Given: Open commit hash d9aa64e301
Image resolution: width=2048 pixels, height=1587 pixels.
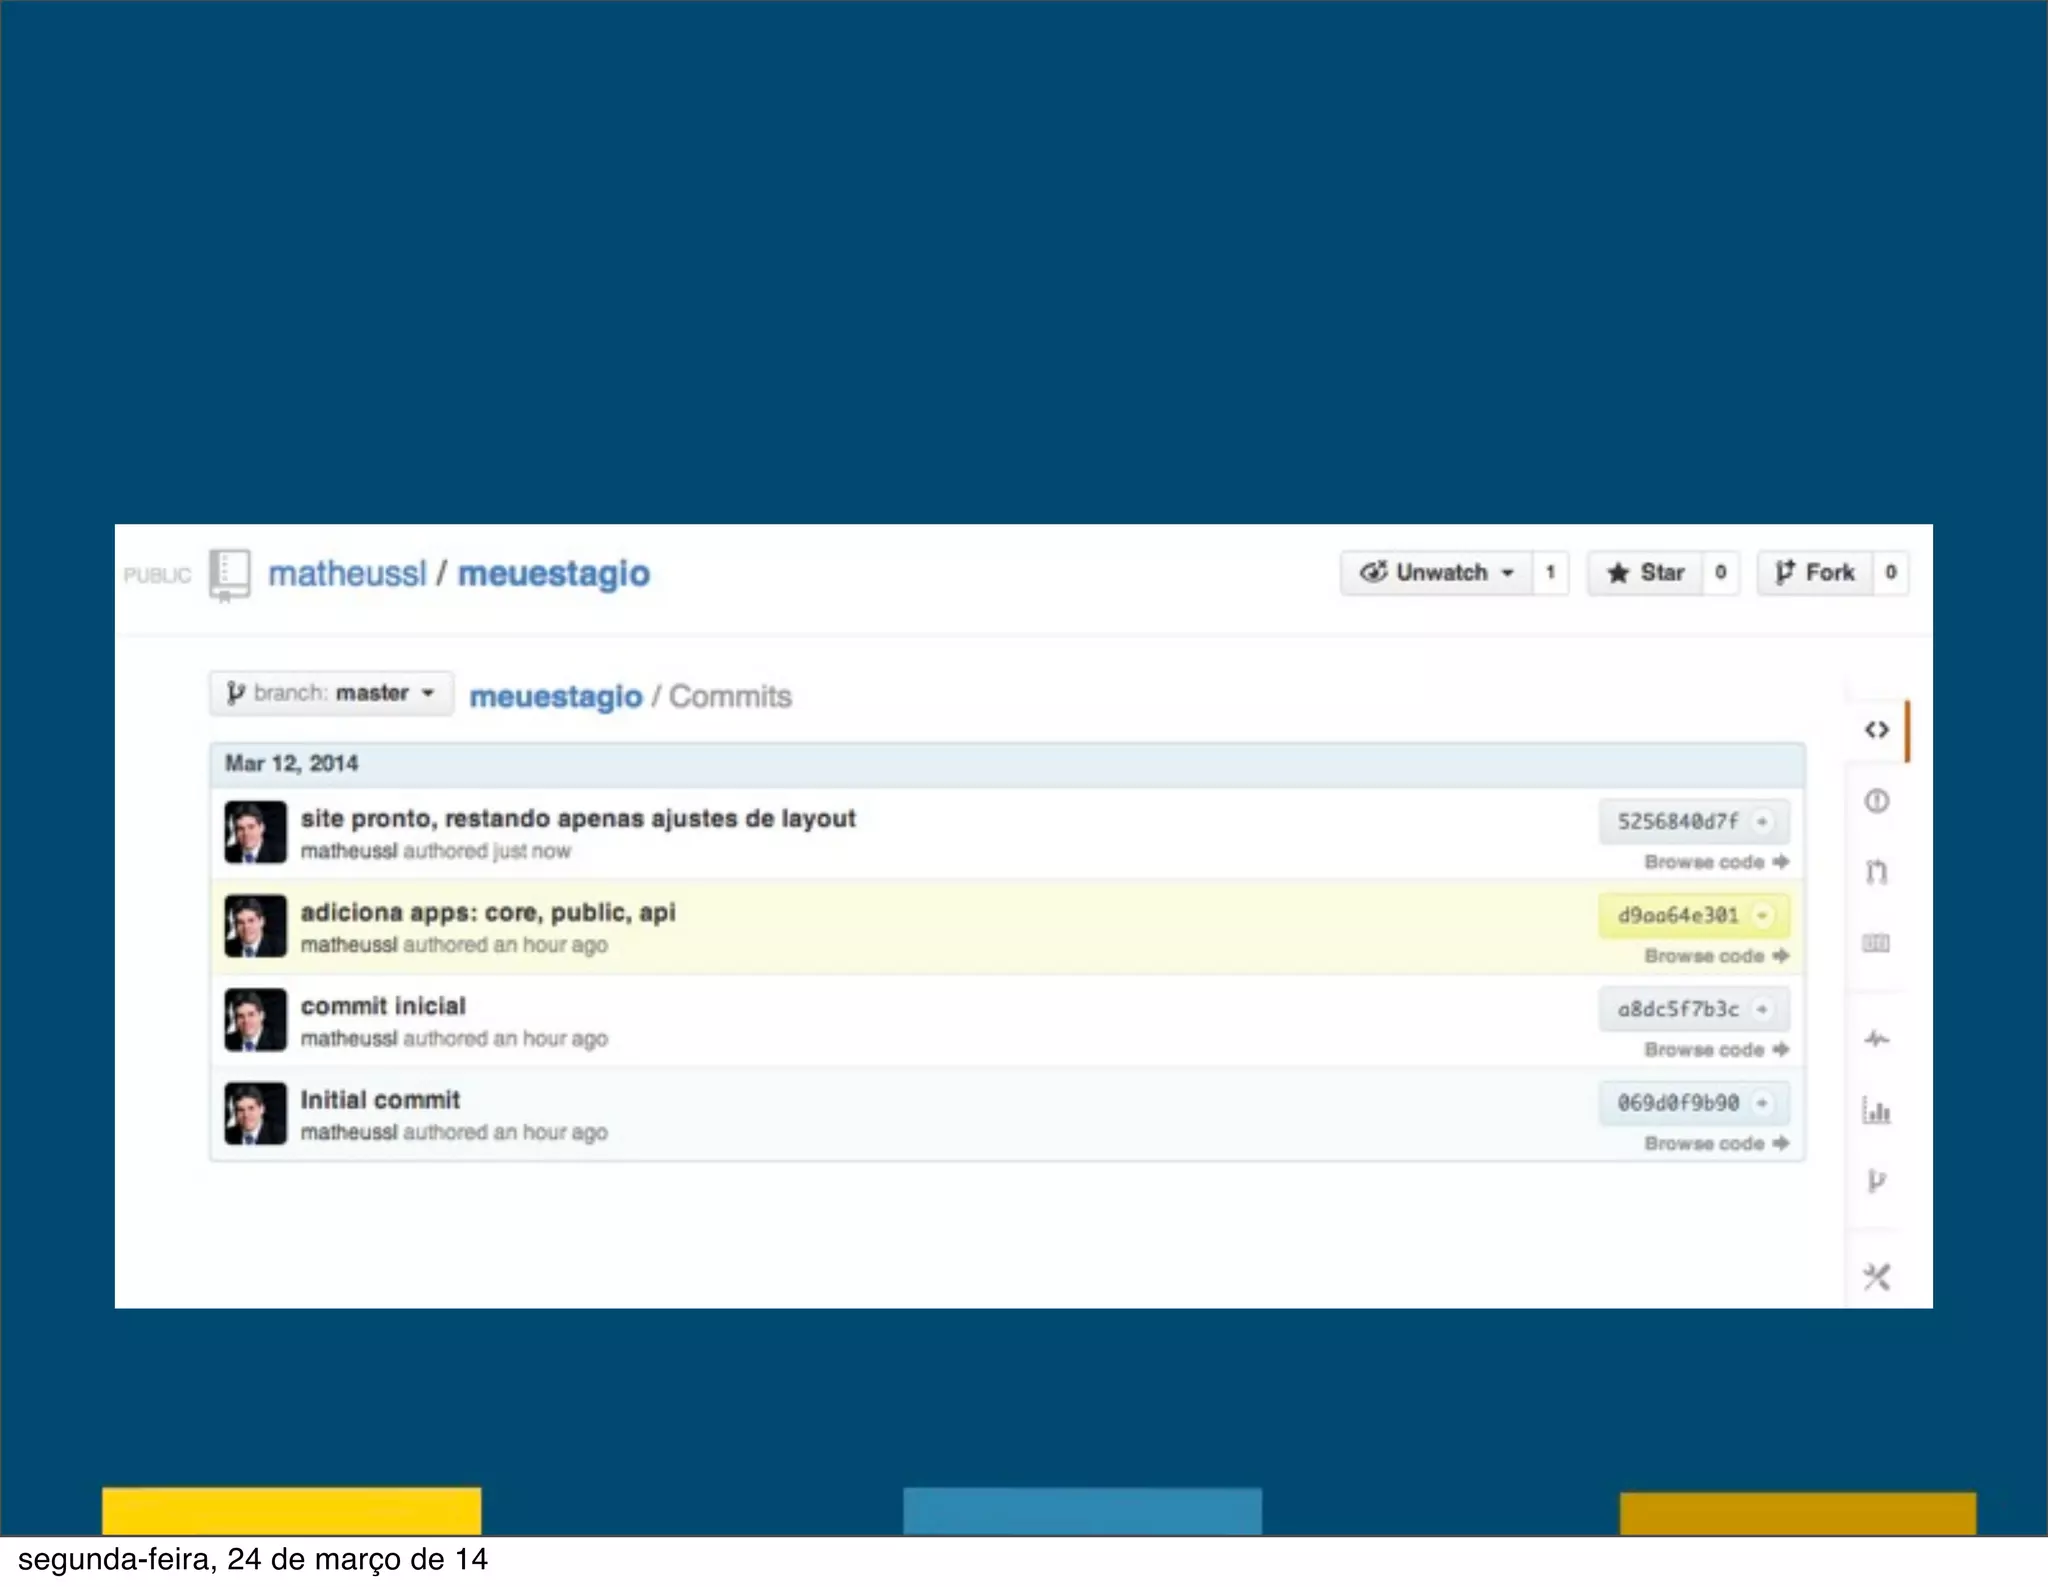Looking at the screenshot, I should (1678, 915).
